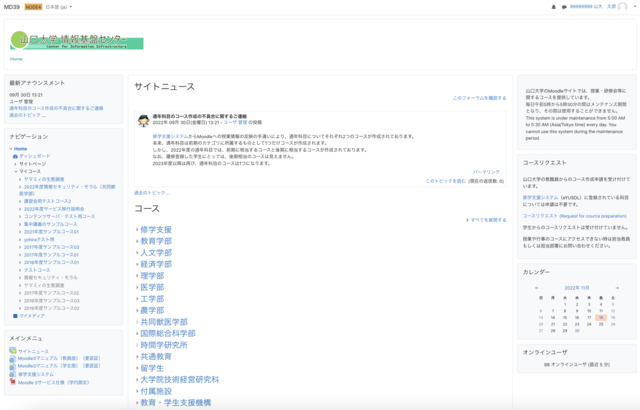Select day 30 in the calendar
Screen dimensions: 640x410
pyautogui.click(x=577, y=331)
